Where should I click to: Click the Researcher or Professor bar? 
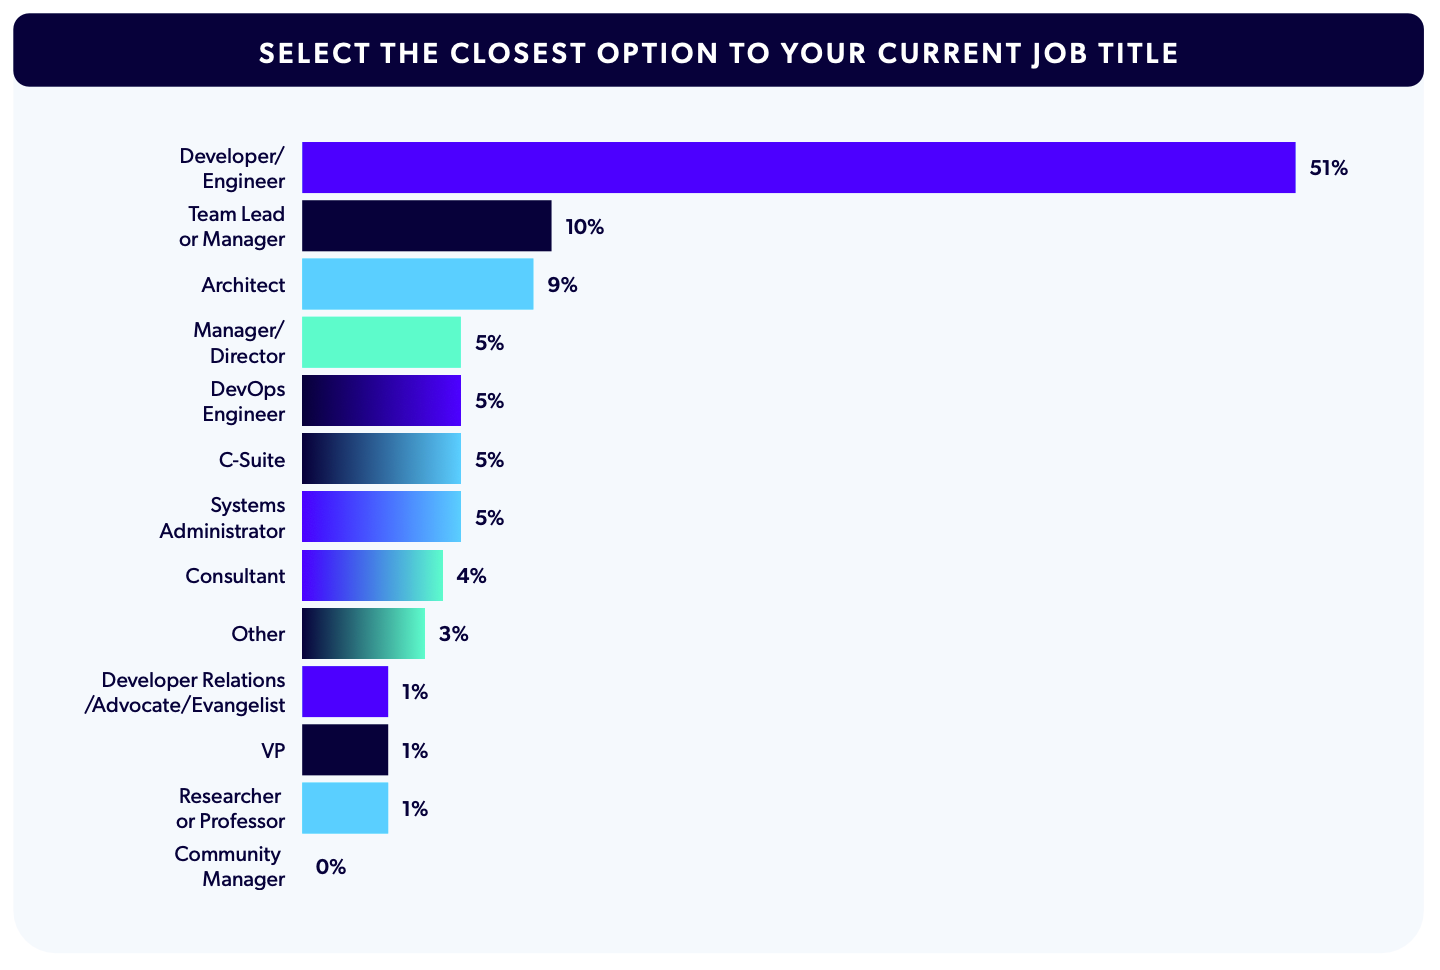click(x=344, y=808)
